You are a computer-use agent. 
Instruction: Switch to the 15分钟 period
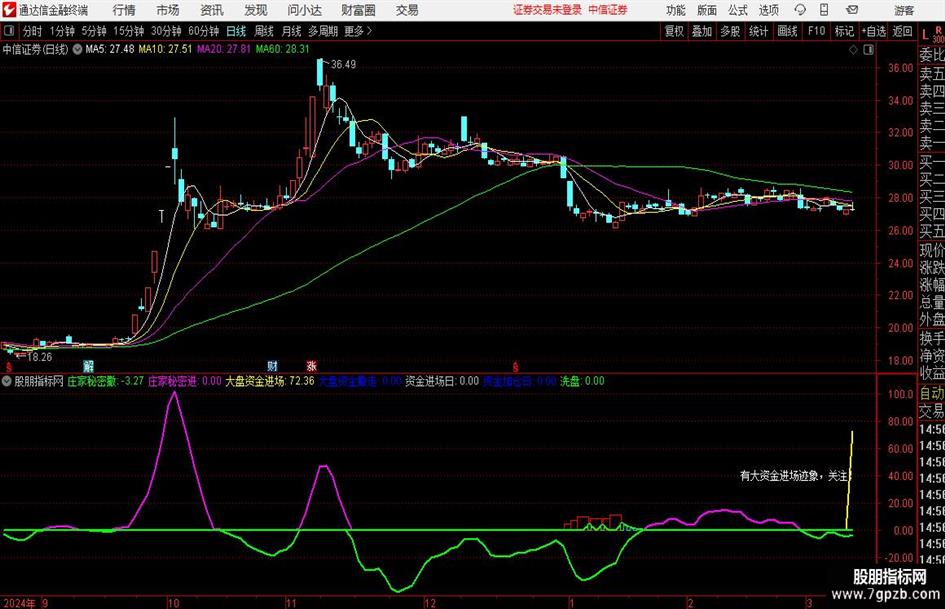128,31
